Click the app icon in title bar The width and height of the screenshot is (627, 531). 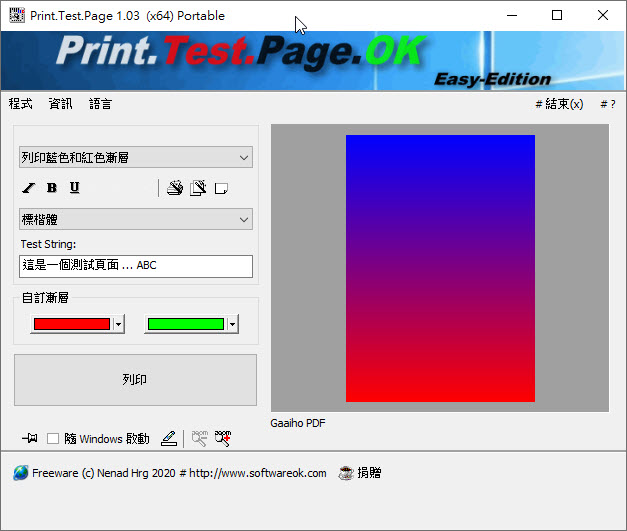pos(17,15)
